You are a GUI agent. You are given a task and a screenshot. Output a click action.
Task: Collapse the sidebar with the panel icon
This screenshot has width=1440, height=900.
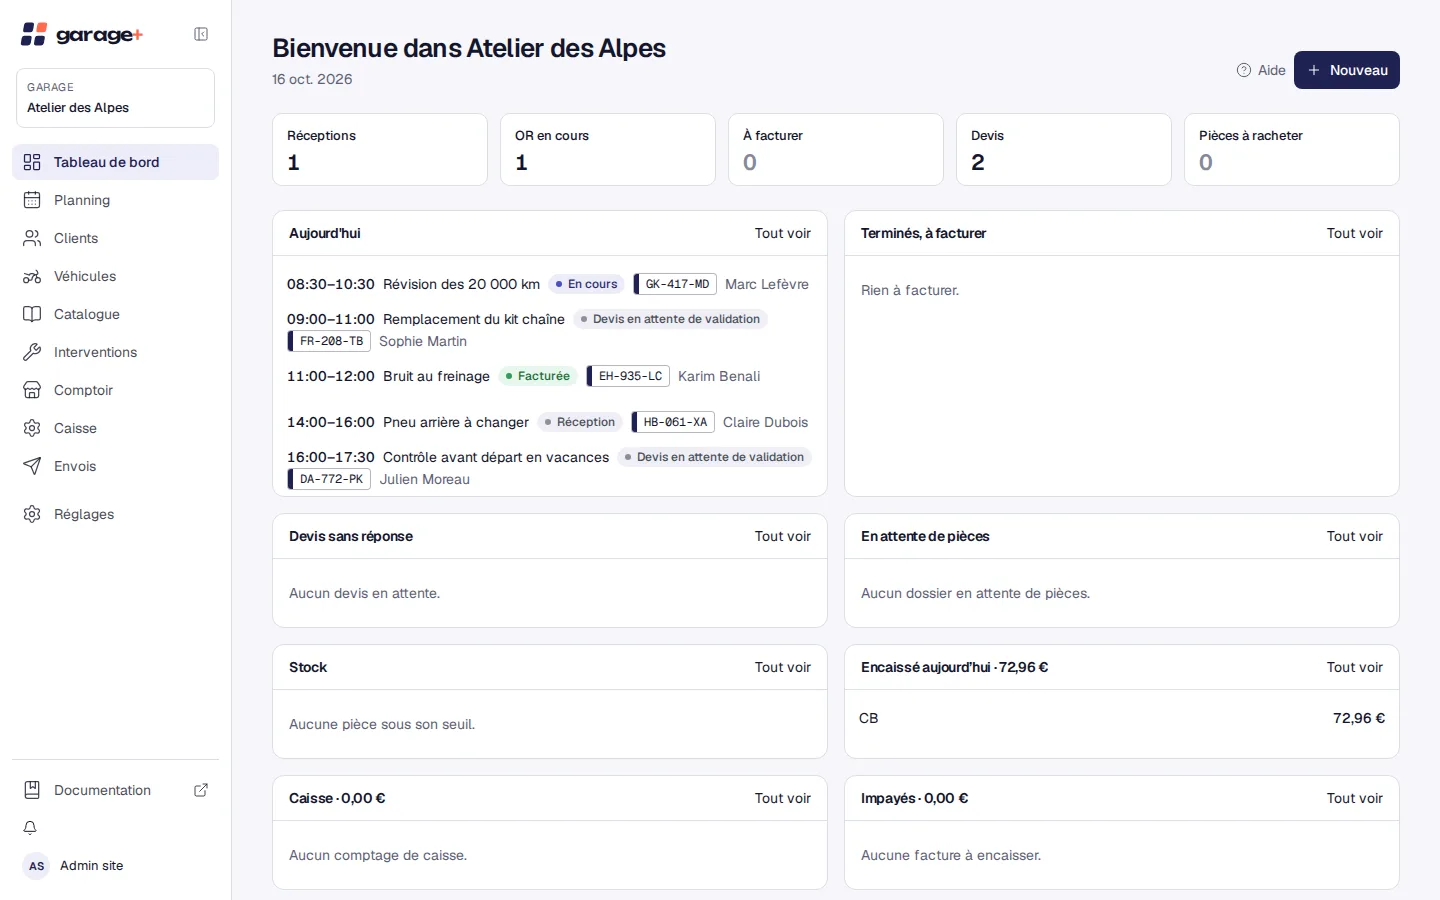point(201,34)
